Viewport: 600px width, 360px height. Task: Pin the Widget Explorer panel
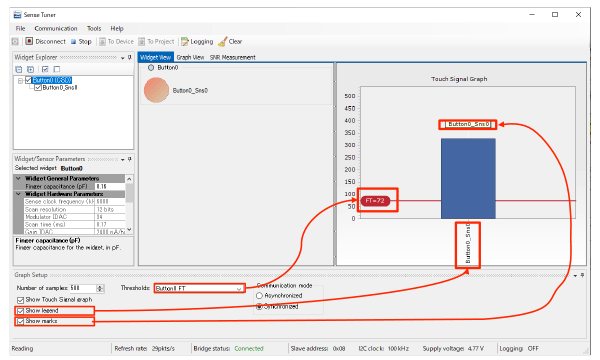[130, 57]
